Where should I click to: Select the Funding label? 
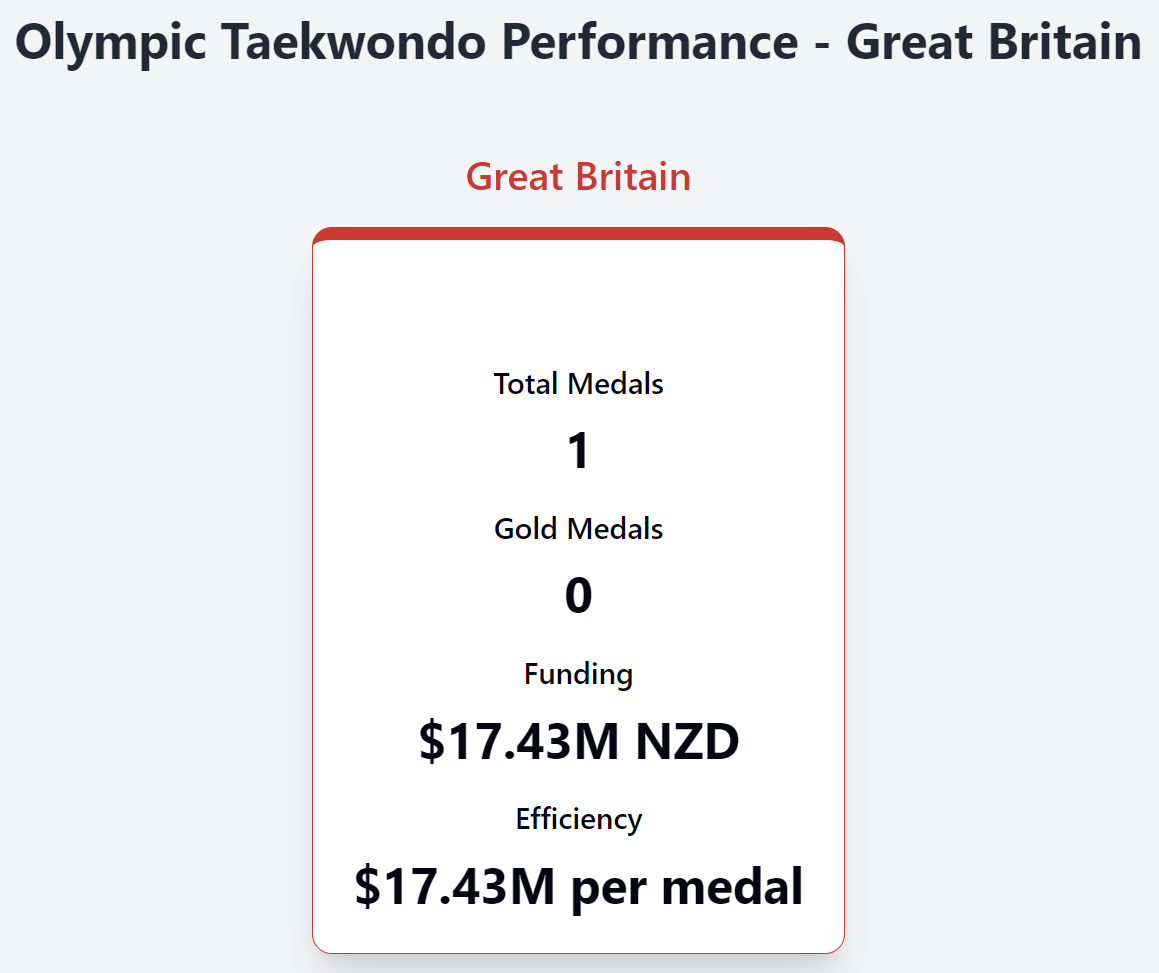coord(578,674)
